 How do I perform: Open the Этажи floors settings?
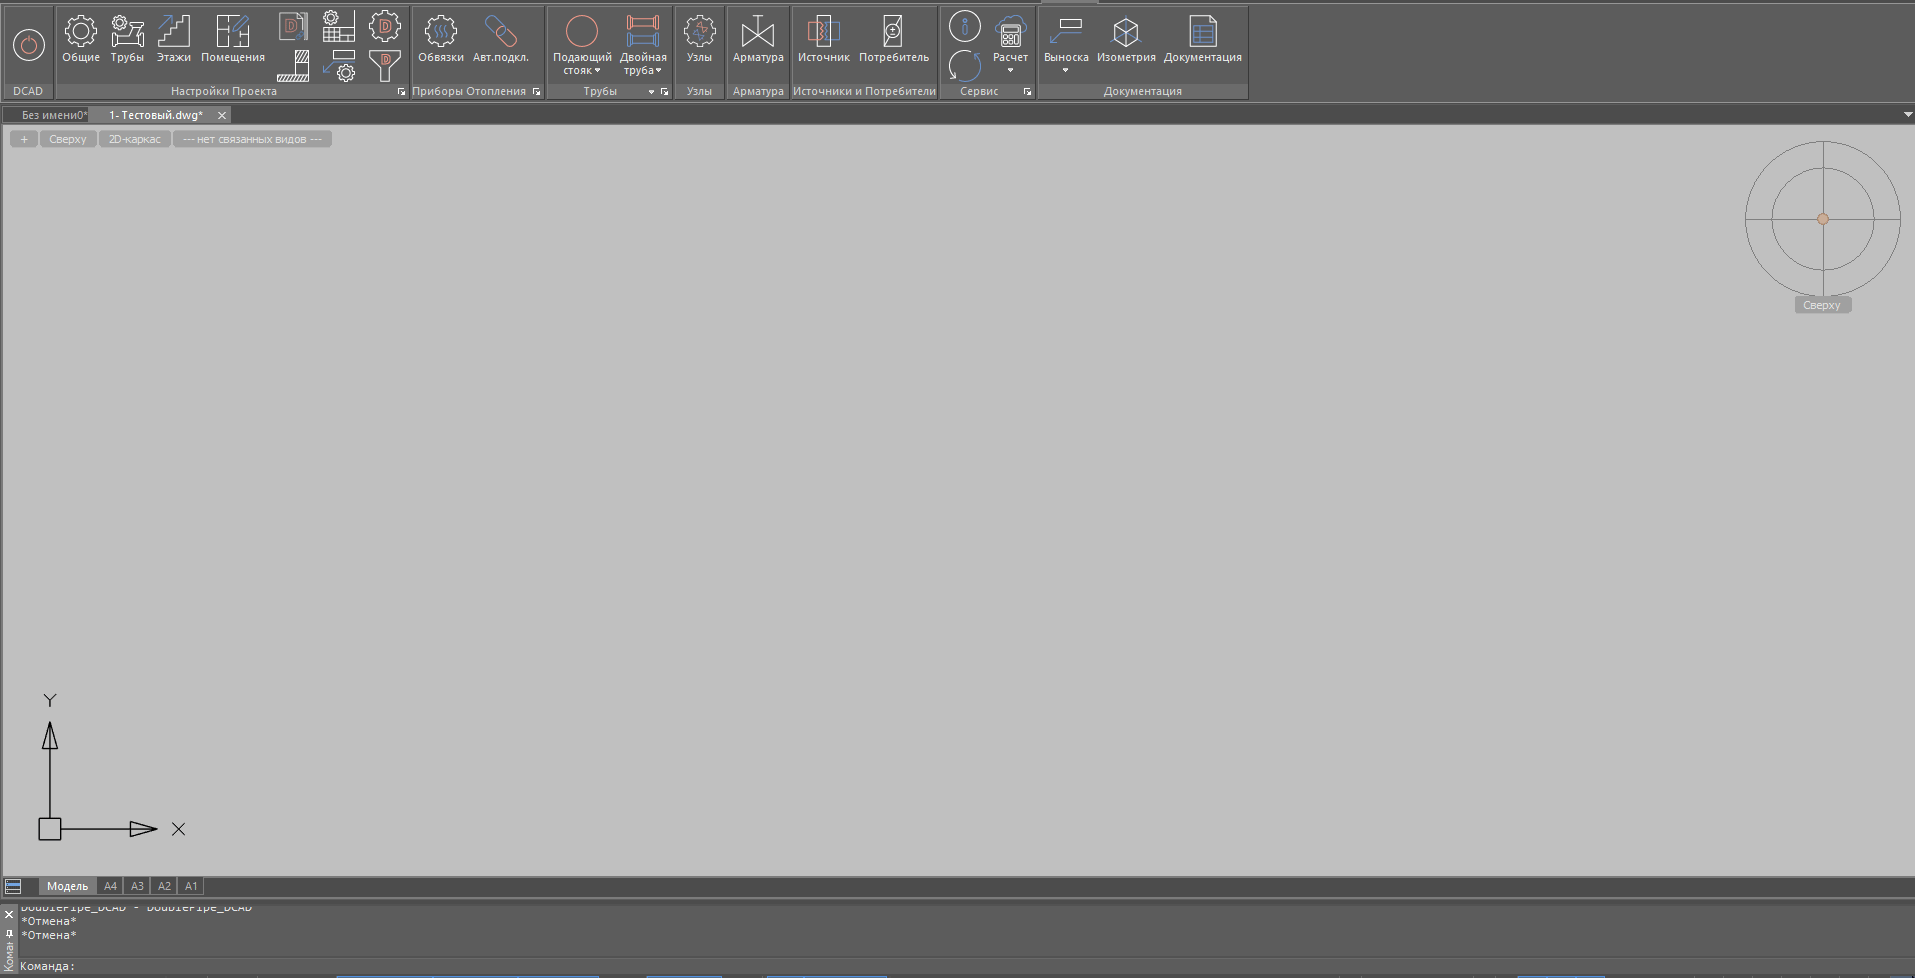pyautogui.click(x=173, y=38)
